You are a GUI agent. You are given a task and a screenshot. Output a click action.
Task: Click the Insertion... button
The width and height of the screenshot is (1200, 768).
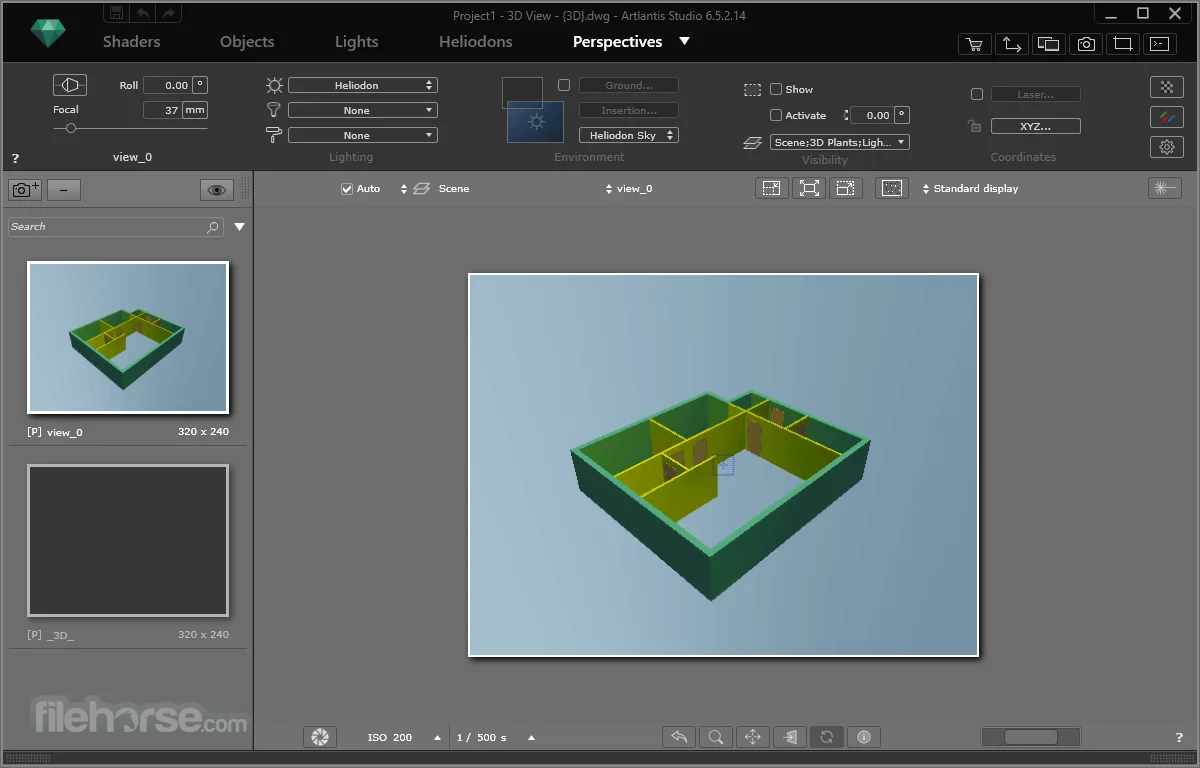[x=629, y=110]
